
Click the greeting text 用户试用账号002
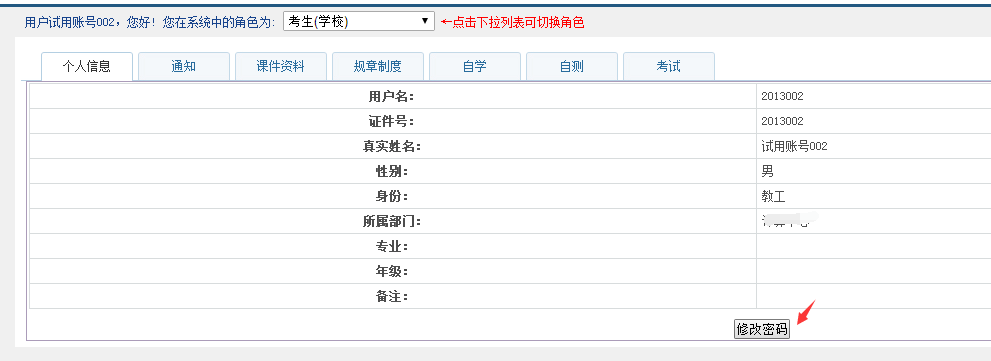(x=70, y=22)
